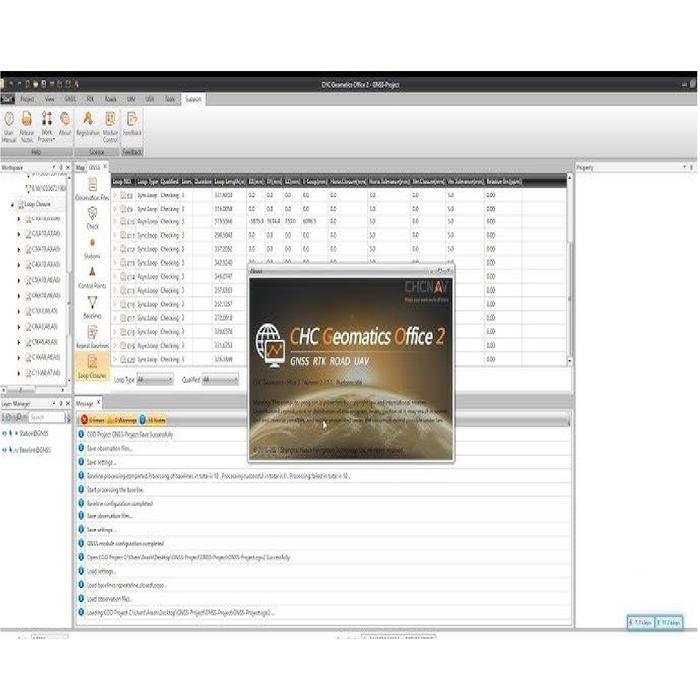Expand the loop C13 table row

[x=115, y=263]
